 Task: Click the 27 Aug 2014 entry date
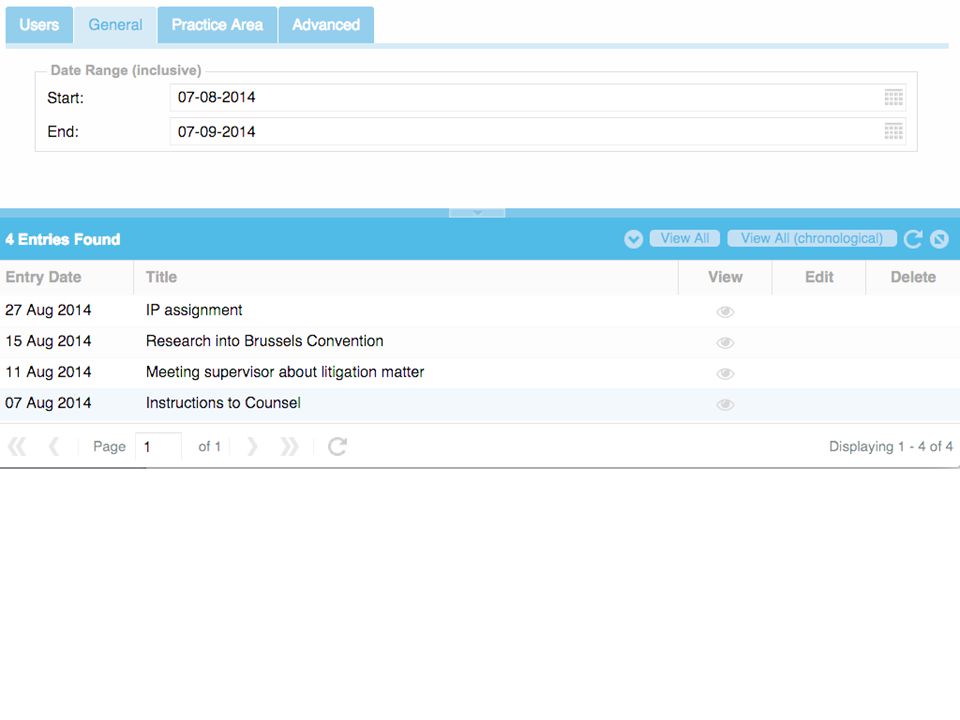coord(48,310)
